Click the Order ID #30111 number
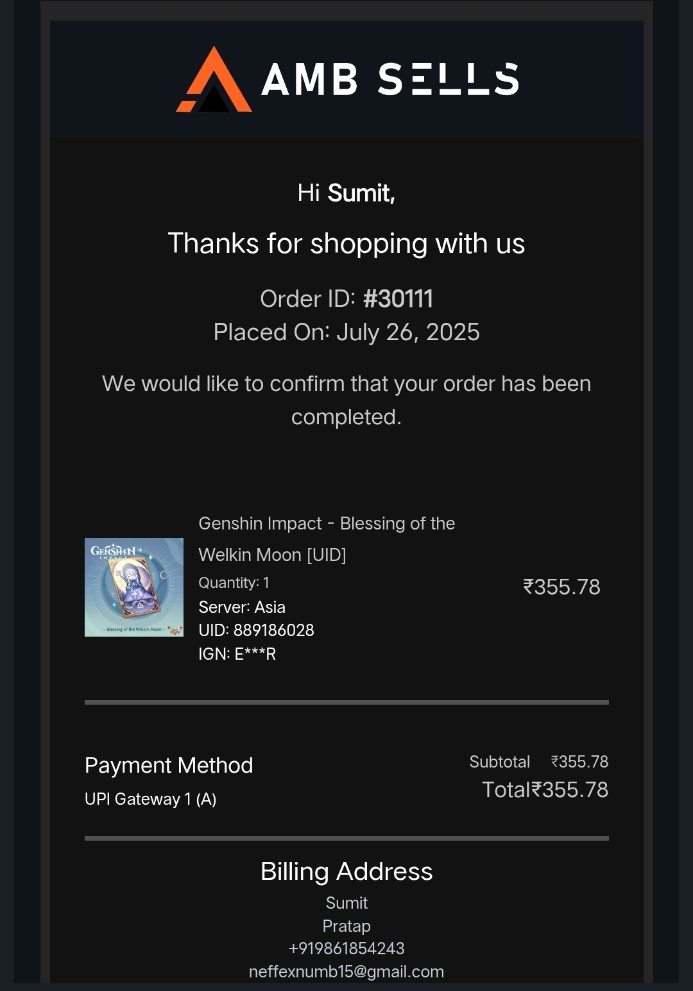This screenshot has width=693, height=991. [398, 299]
